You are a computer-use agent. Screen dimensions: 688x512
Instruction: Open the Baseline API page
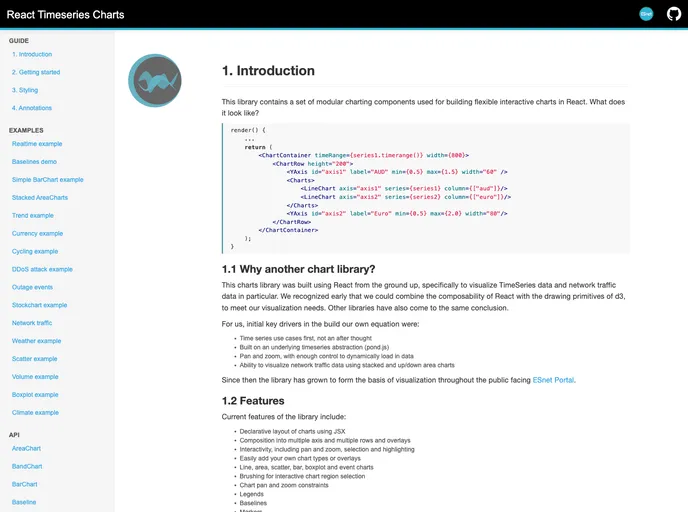(x=24, y=502)
